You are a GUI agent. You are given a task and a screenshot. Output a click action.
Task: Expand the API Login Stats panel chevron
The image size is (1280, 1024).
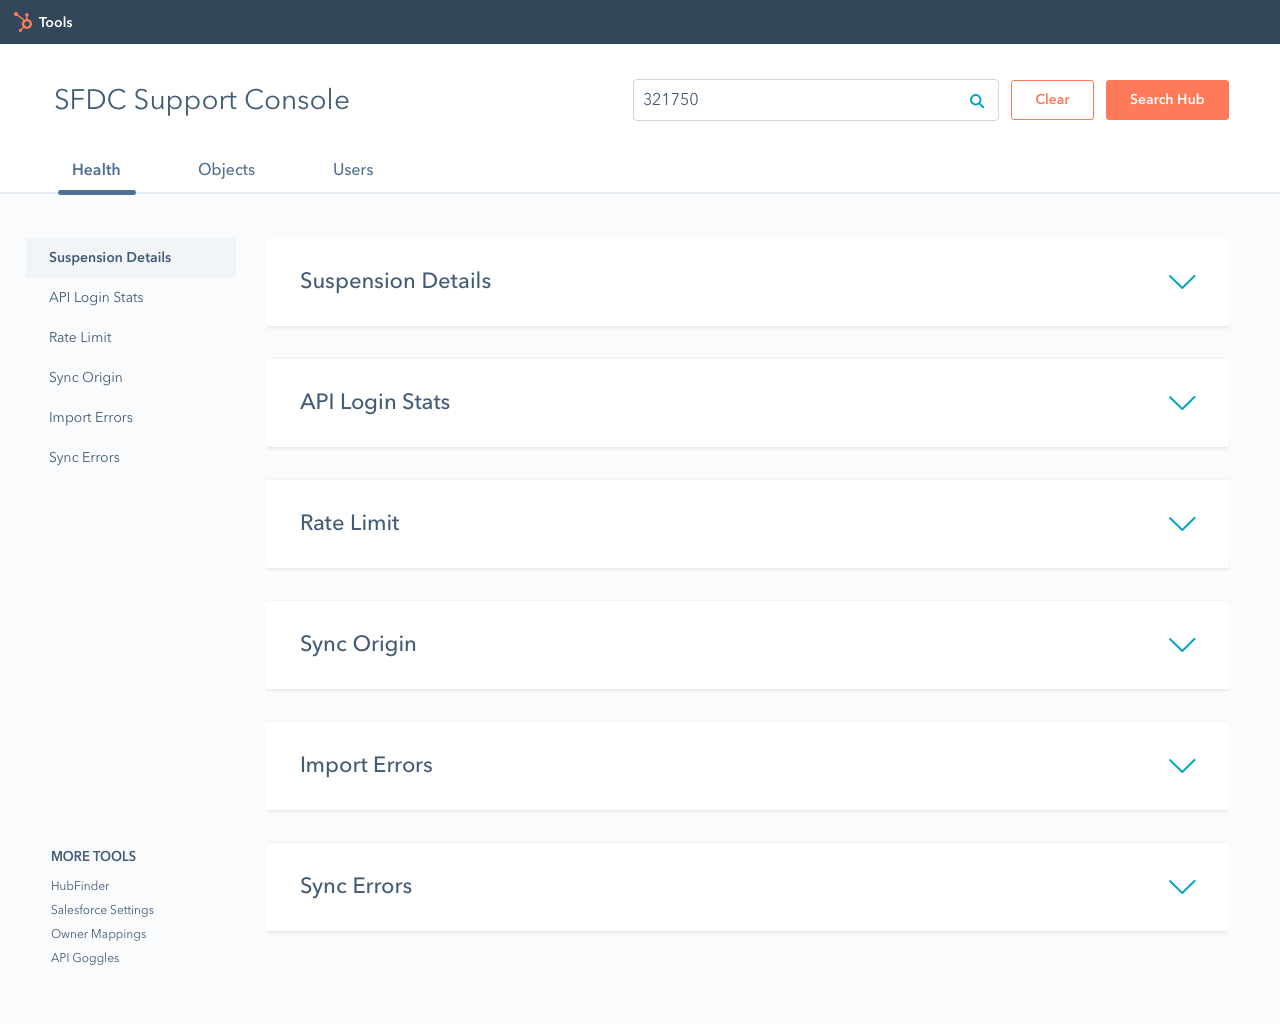coord(1182,403)
